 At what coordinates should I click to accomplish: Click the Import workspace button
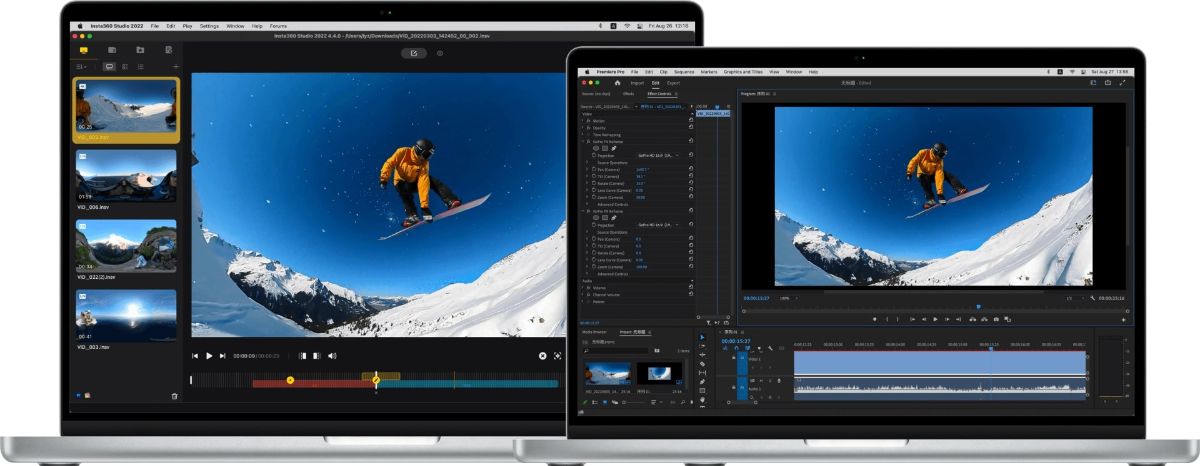[x=637, y=83]
